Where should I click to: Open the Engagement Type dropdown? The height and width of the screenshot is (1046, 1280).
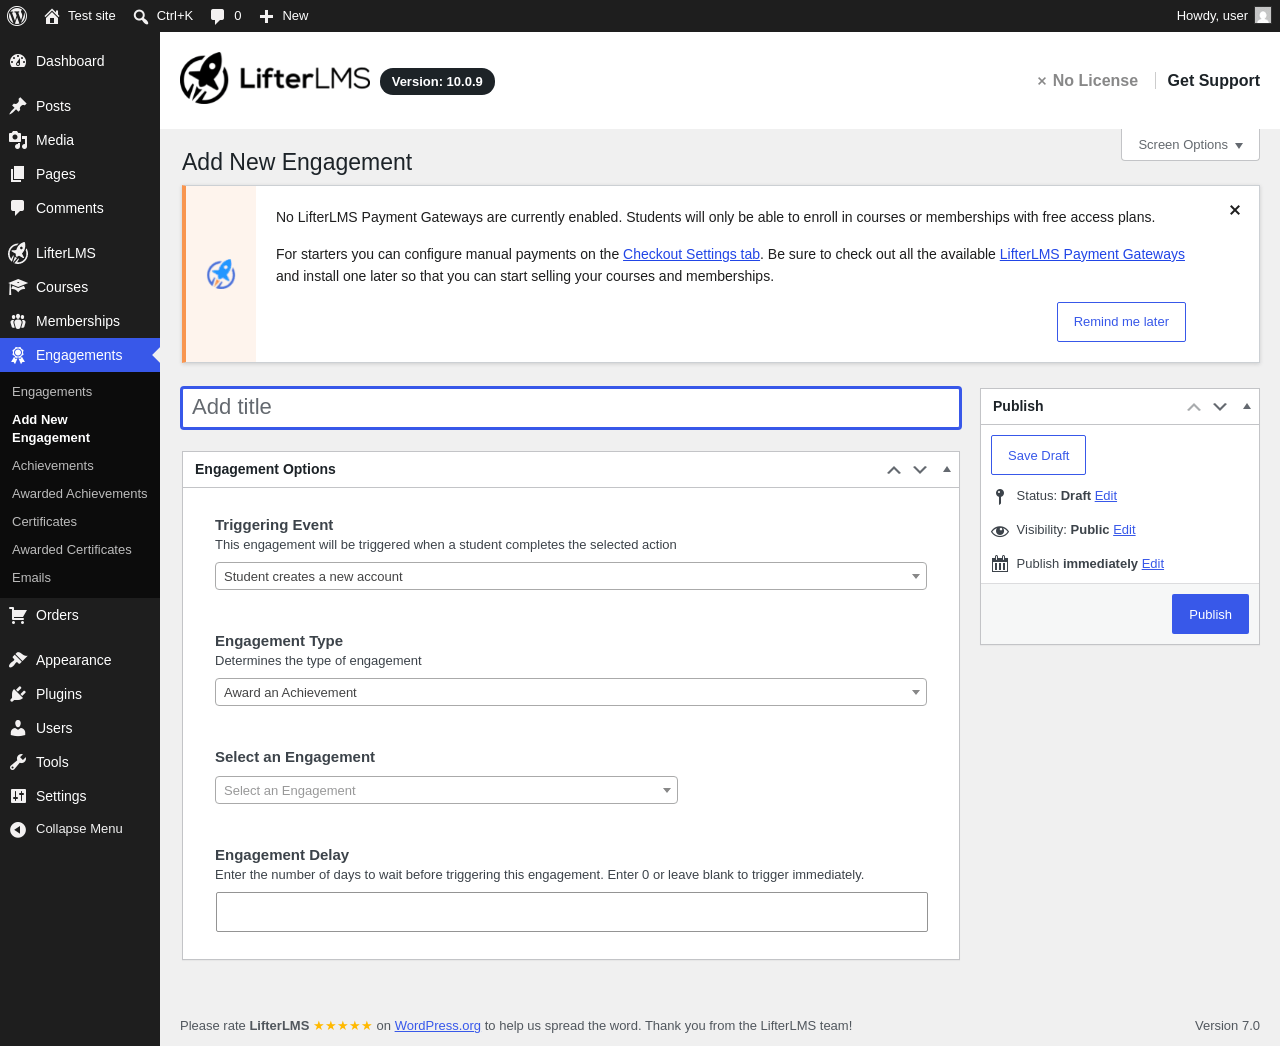(x=571, y=692)
